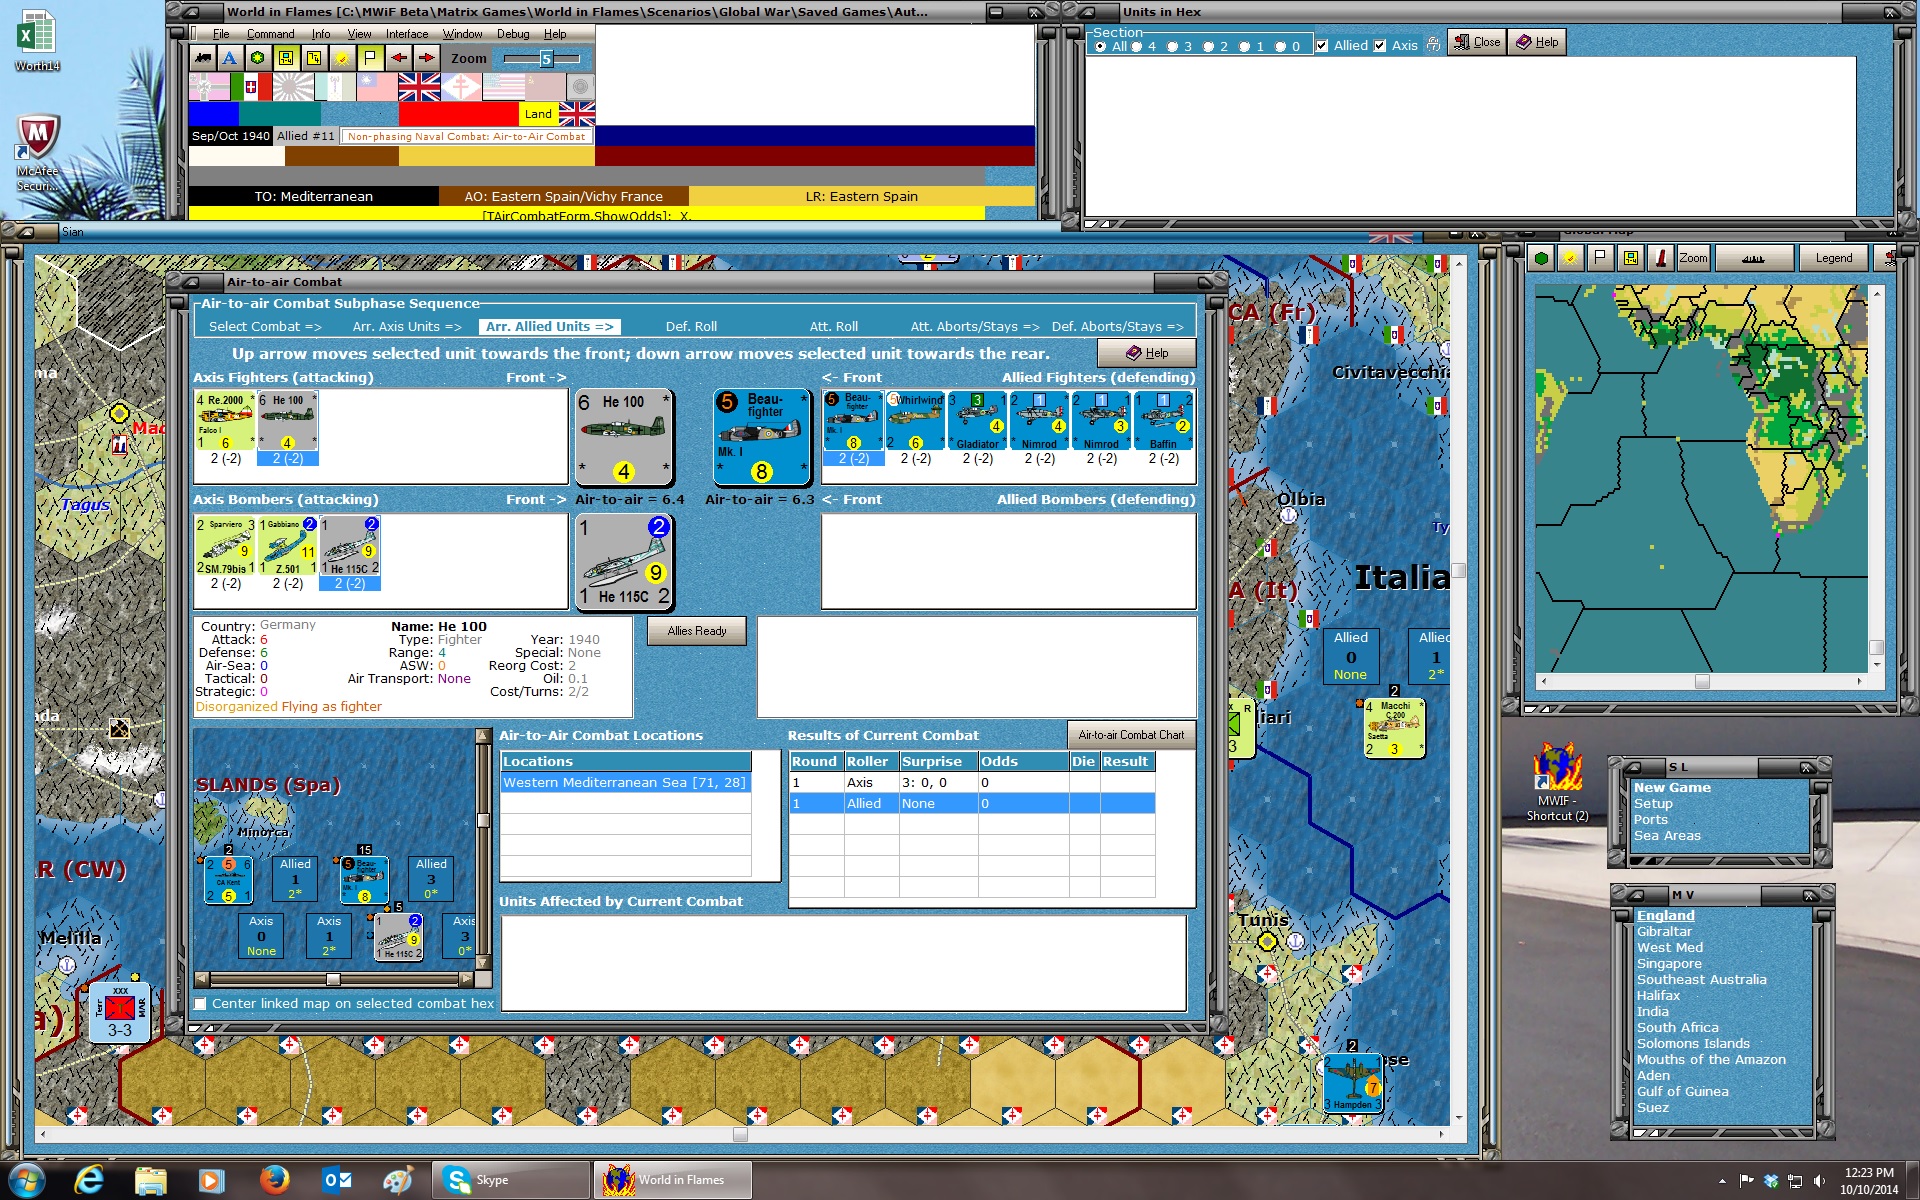The height and width of the screenshot is (1200, 1920).
Task: Click the locomotive icon in main toolbar
Action: click(x=203, y=58)
